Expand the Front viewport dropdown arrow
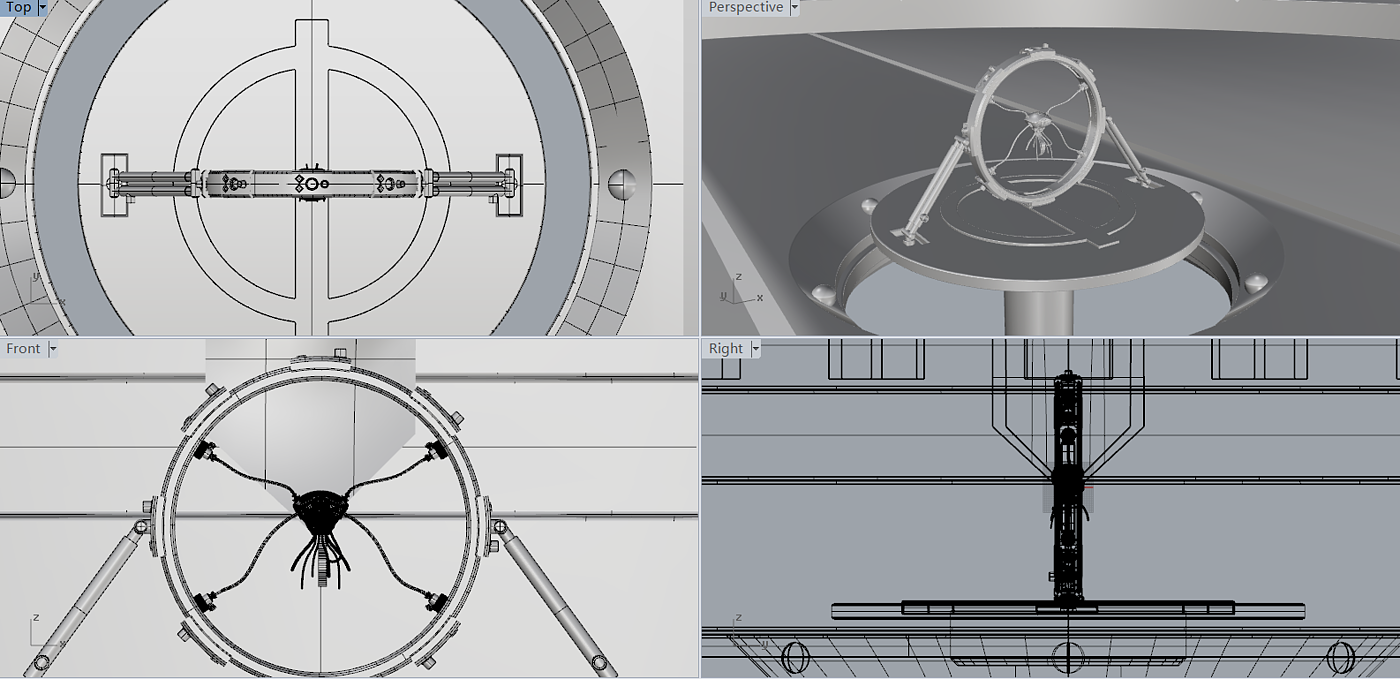 pyautogui.click(x=53, y=349)
